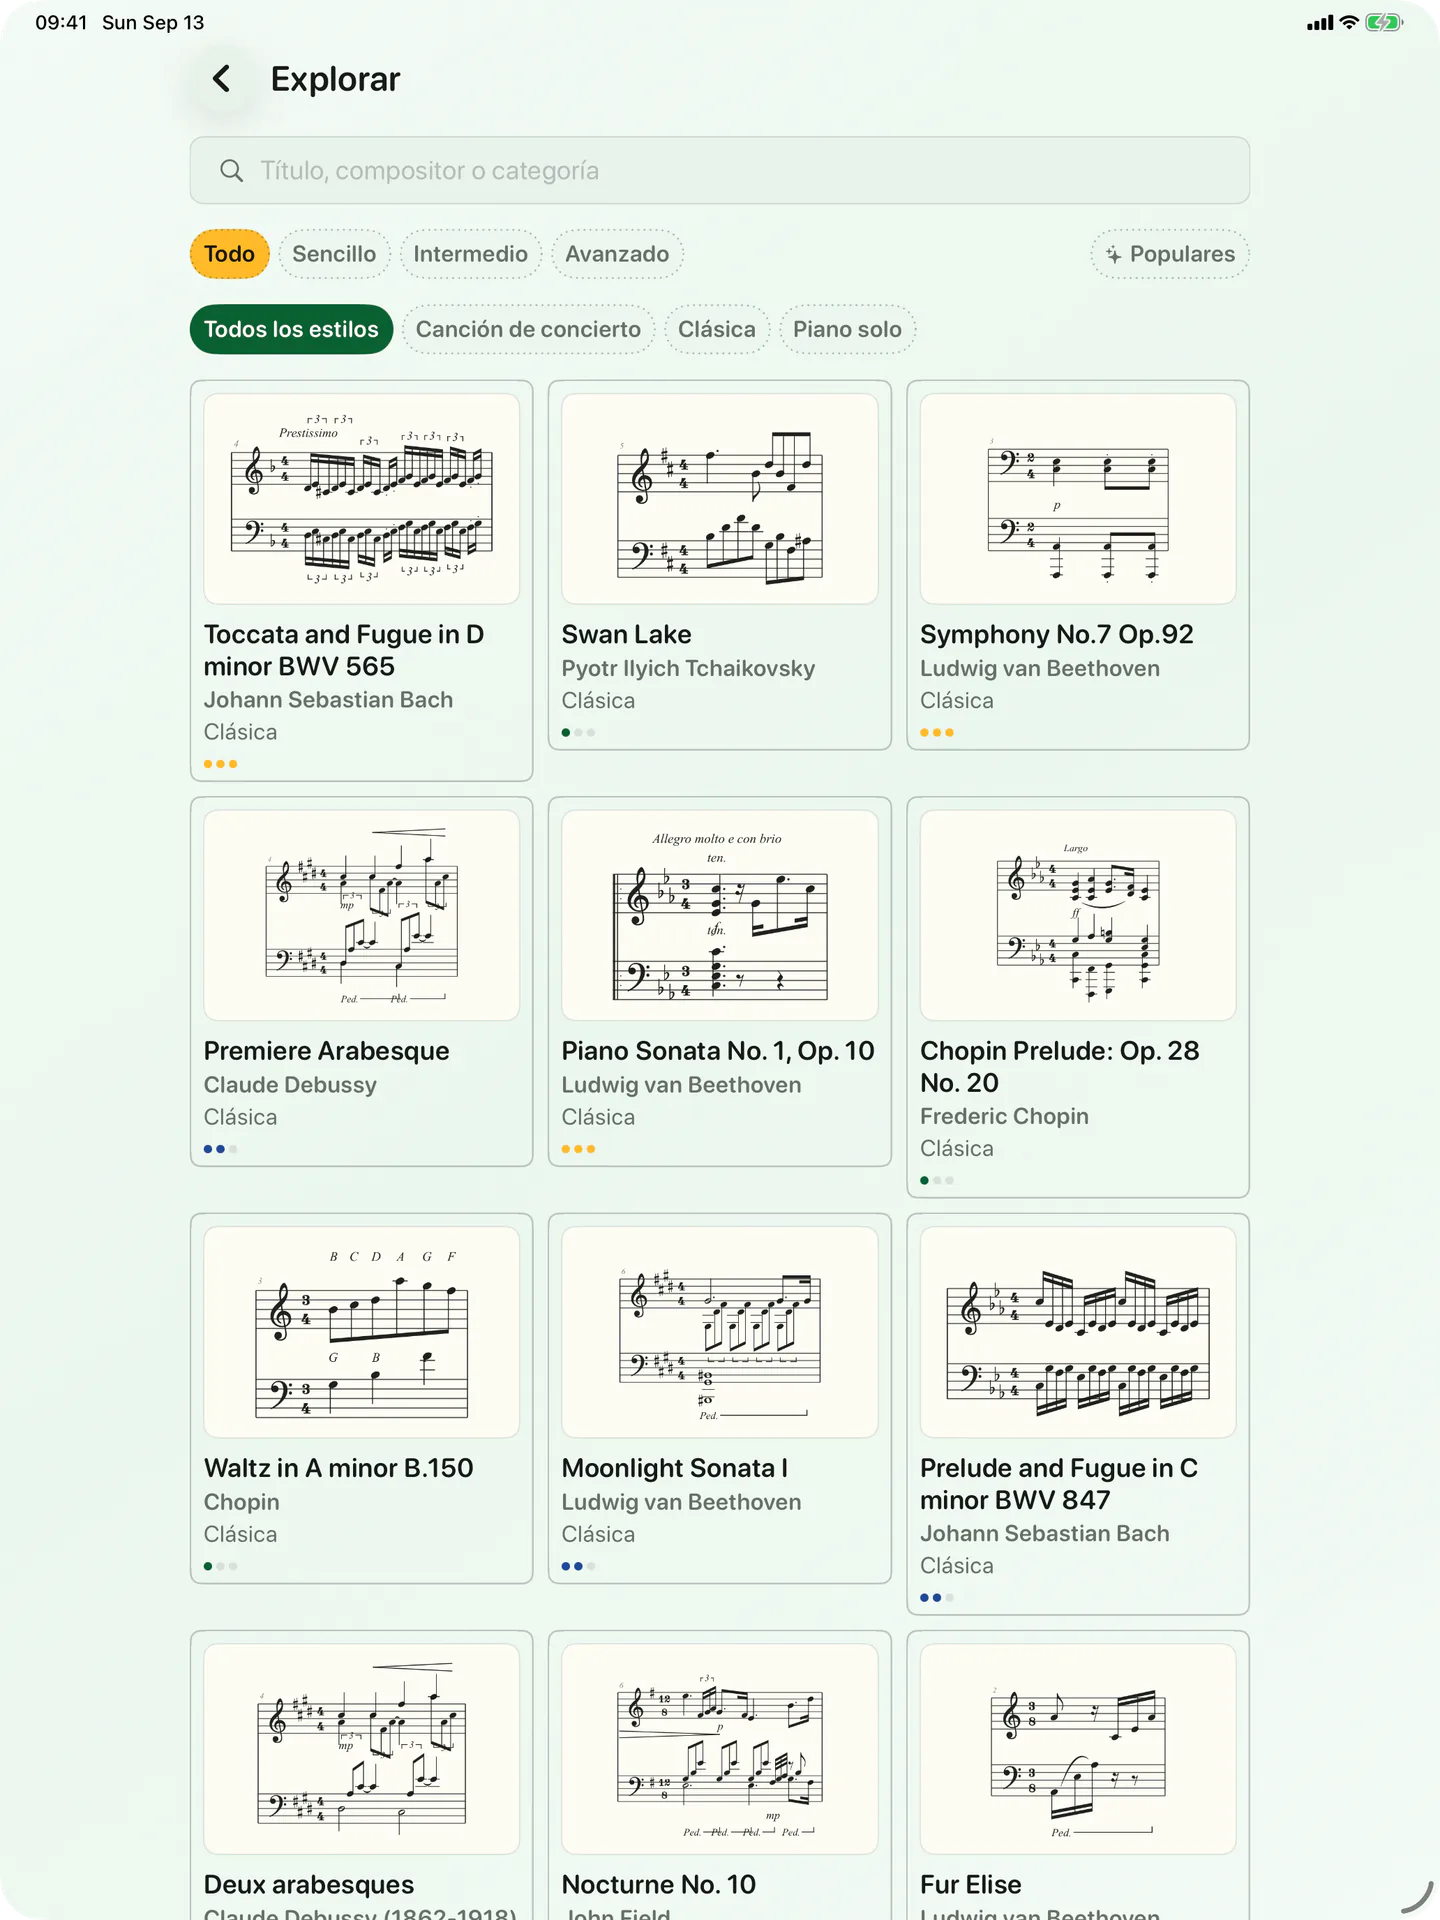
Task: Open the Swan Lake sheet thumbnail
Action: click(719, 498)
